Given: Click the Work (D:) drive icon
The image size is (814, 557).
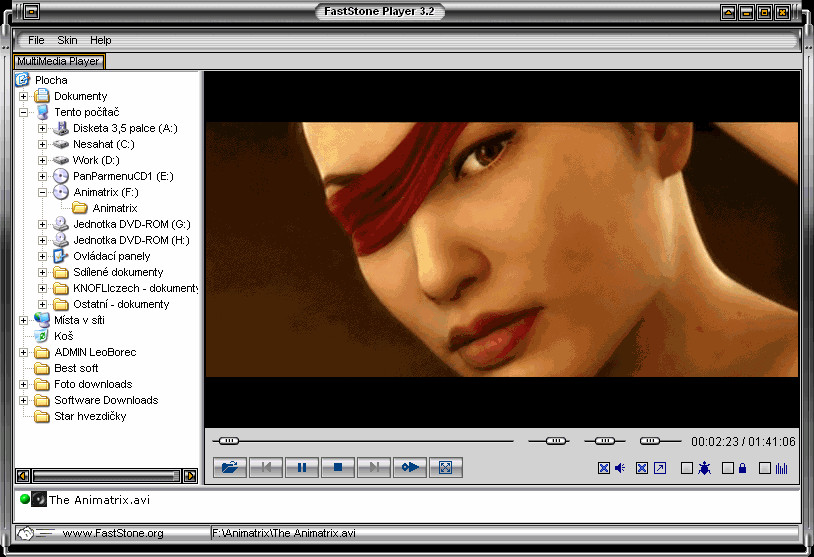Looking at the screenshot, I should [61, 160].
